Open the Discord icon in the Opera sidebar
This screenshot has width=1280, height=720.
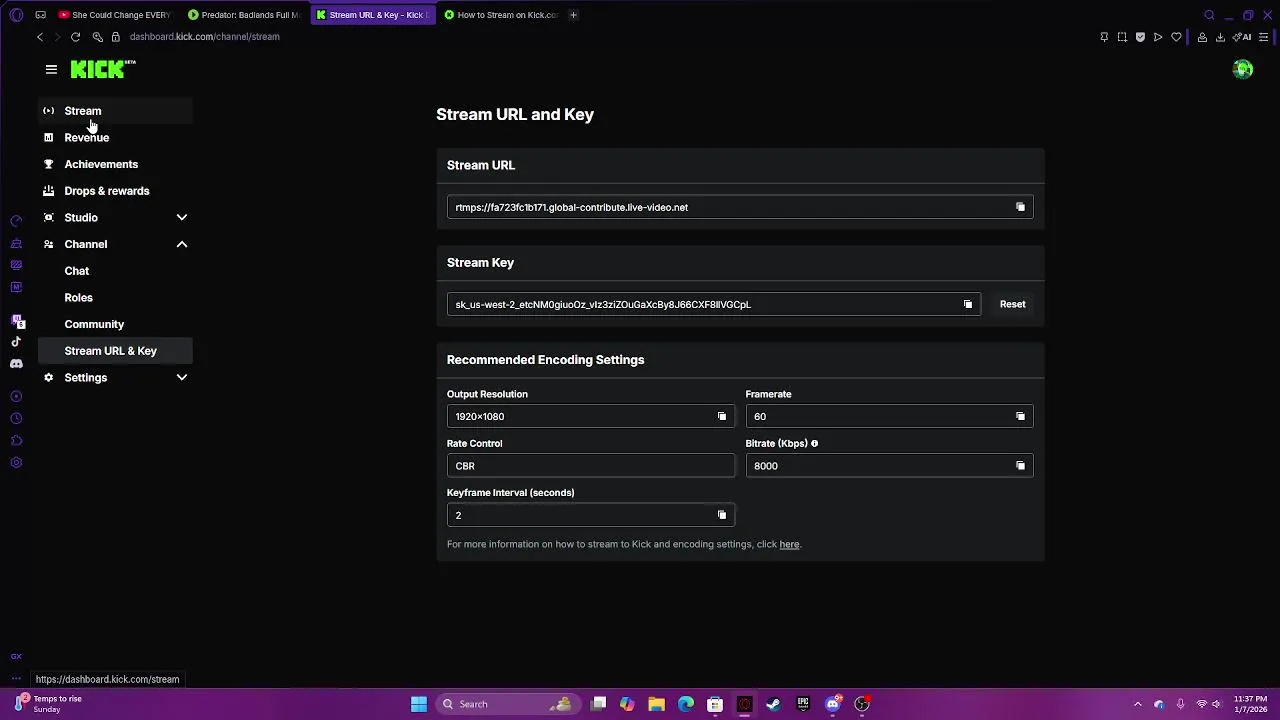coord(16,364)
